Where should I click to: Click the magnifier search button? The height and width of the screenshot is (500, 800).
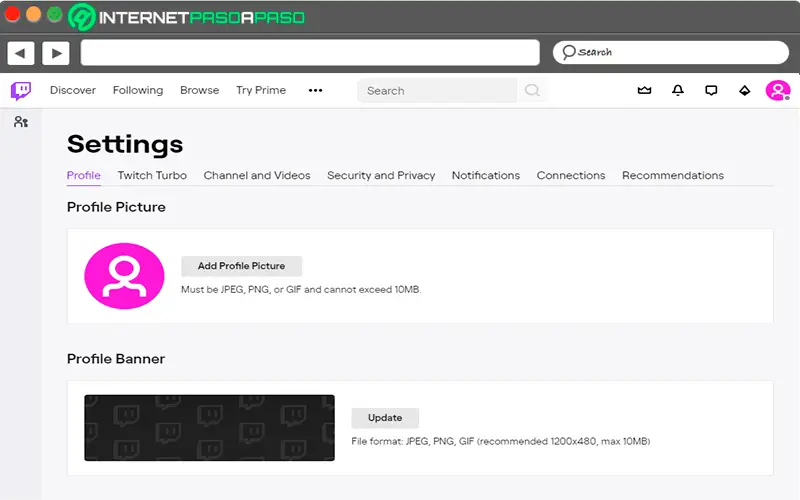(x=532, y=91)
